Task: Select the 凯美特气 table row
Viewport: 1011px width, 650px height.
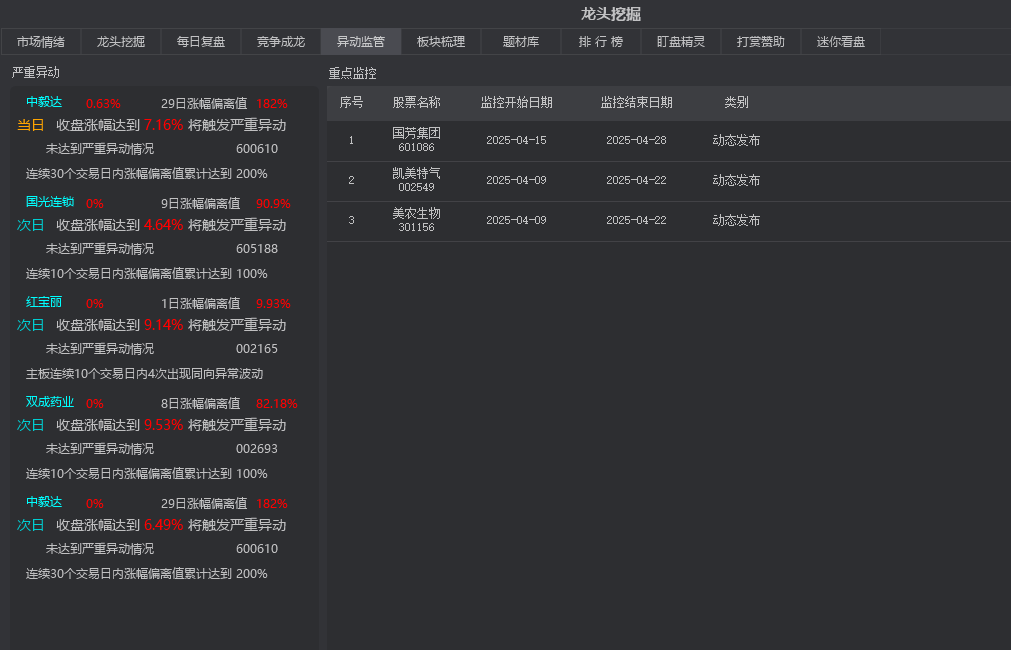Action: (x=416, y=180)
